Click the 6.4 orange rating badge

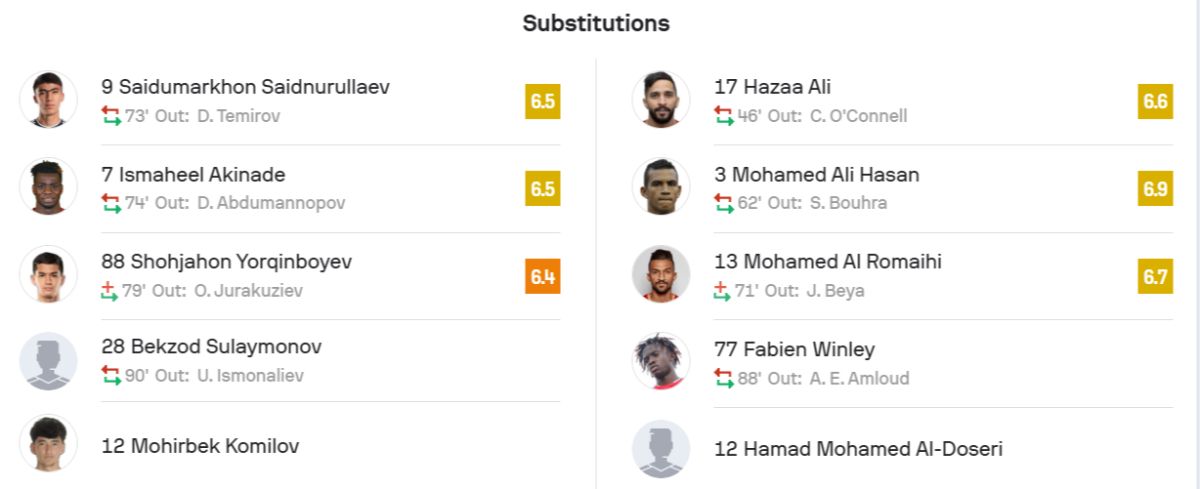(543, 276)
